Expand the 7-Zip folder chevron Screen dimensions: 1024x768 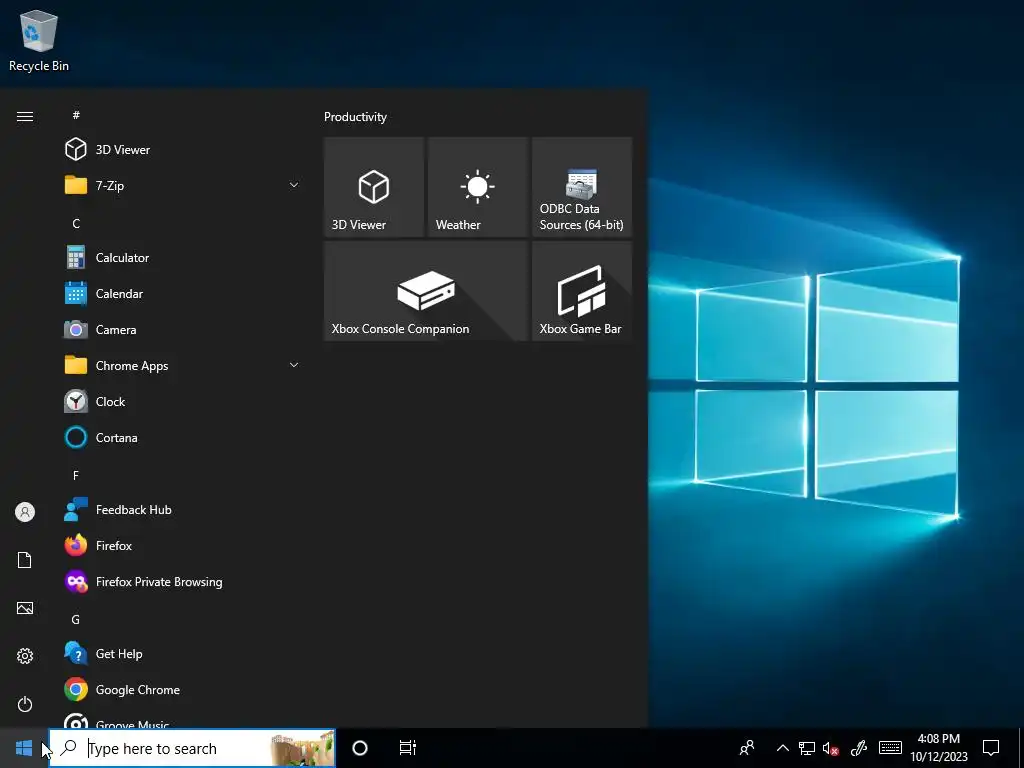coord(294,185)
